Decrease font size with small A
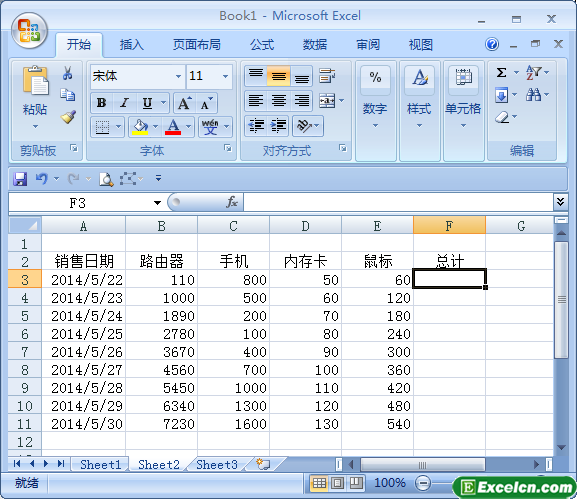The image size is (577, 499). (x=206, y=103)
